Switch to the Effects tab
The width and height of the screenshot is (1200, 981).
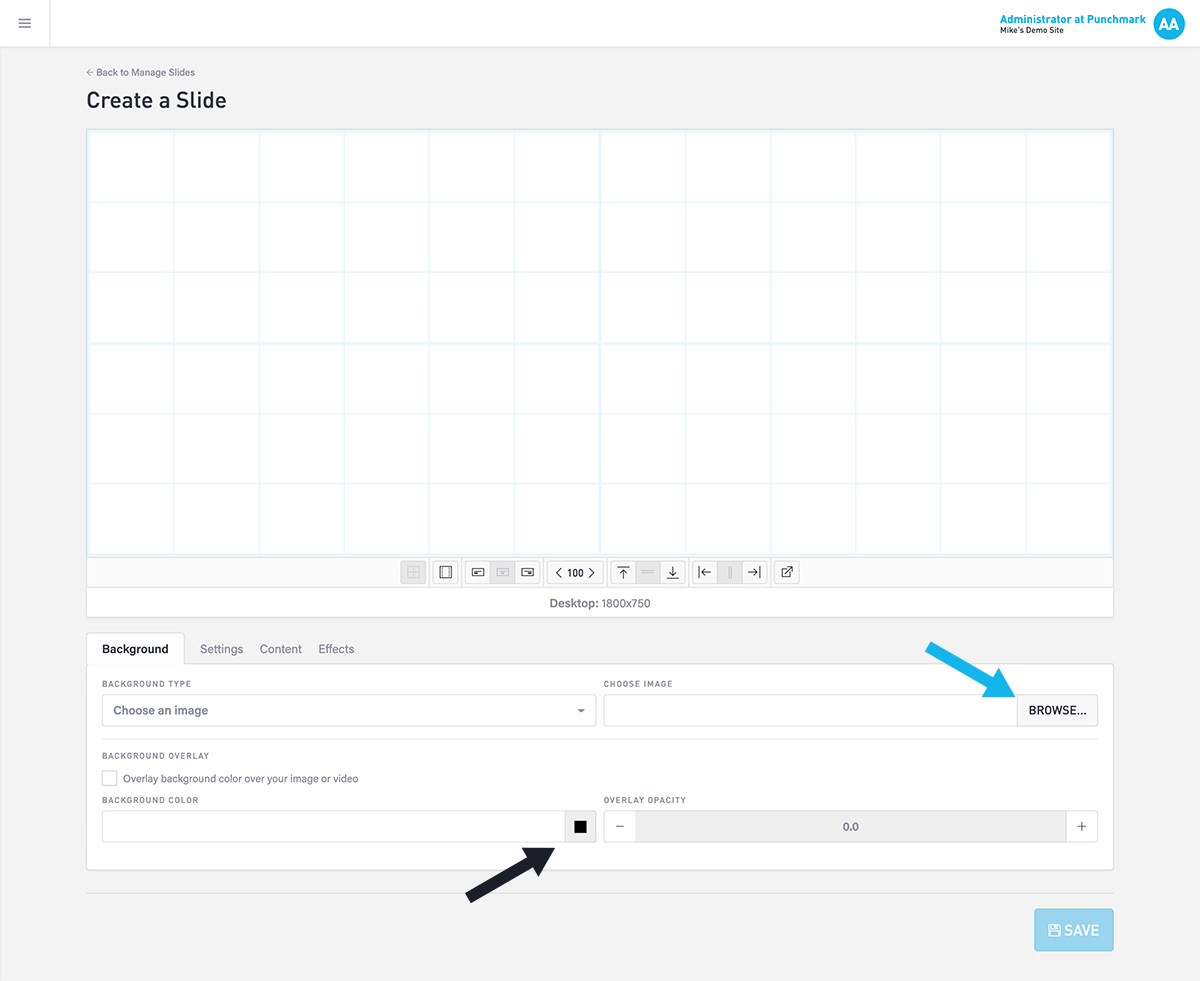click(336, 649)
